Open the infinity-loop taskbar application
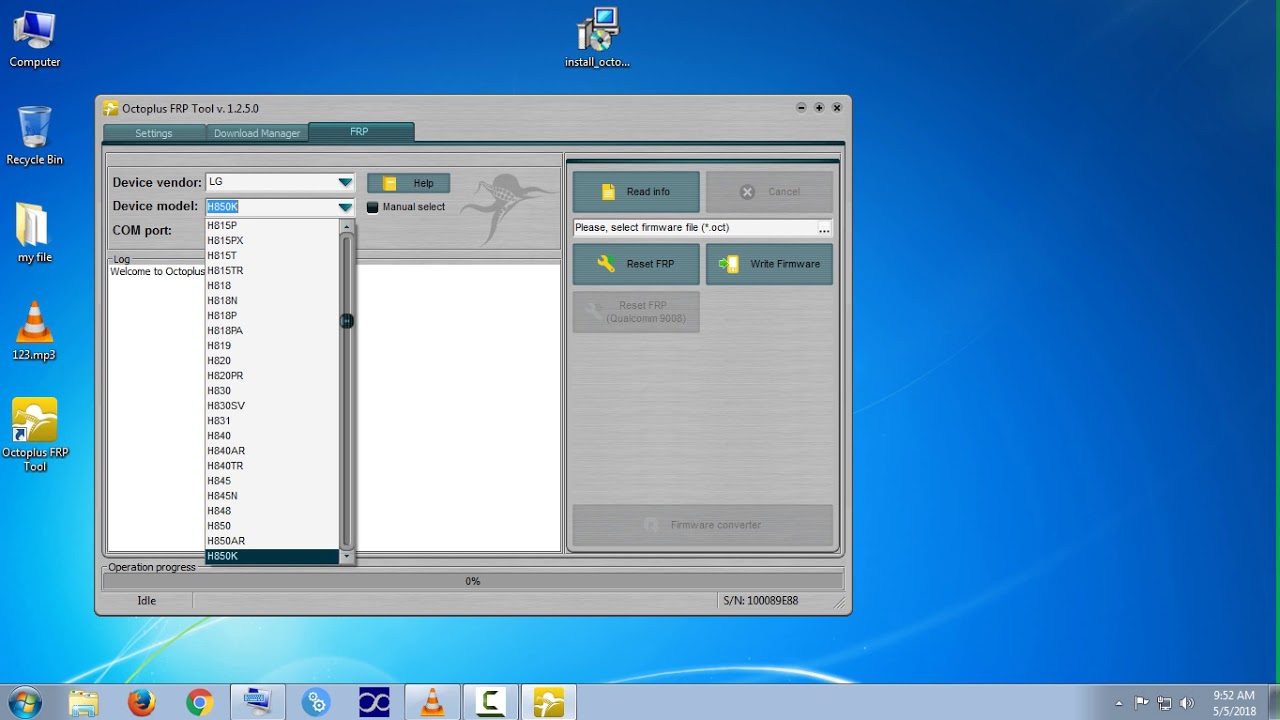1280x720 pixels. (374, 703)
